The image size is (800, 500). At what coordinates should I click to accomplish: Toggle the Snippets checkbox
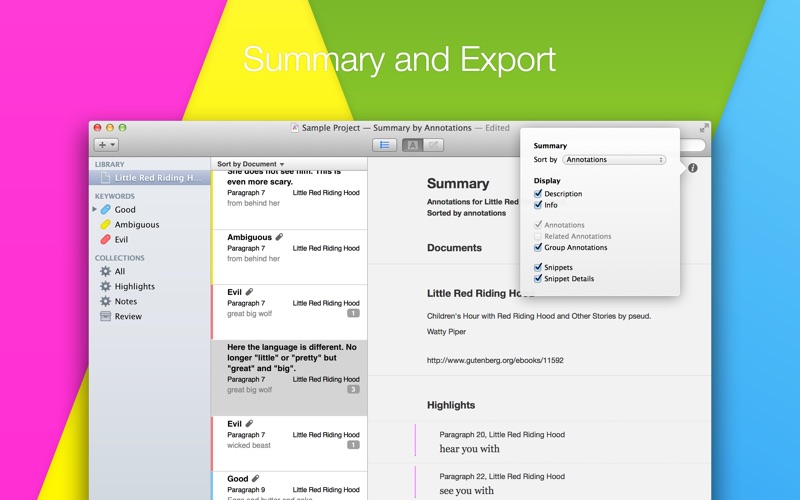pos(538,267)
